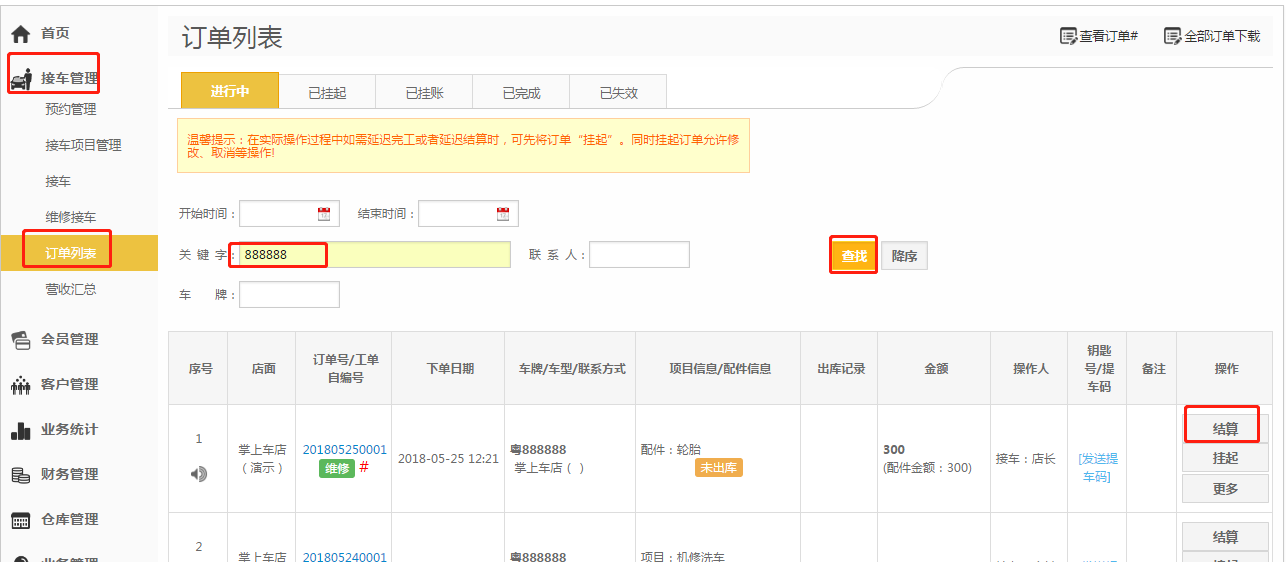1286x562 pixels.
Task: Open the end time calendar picker icon
Action: [x=503, y=214]
